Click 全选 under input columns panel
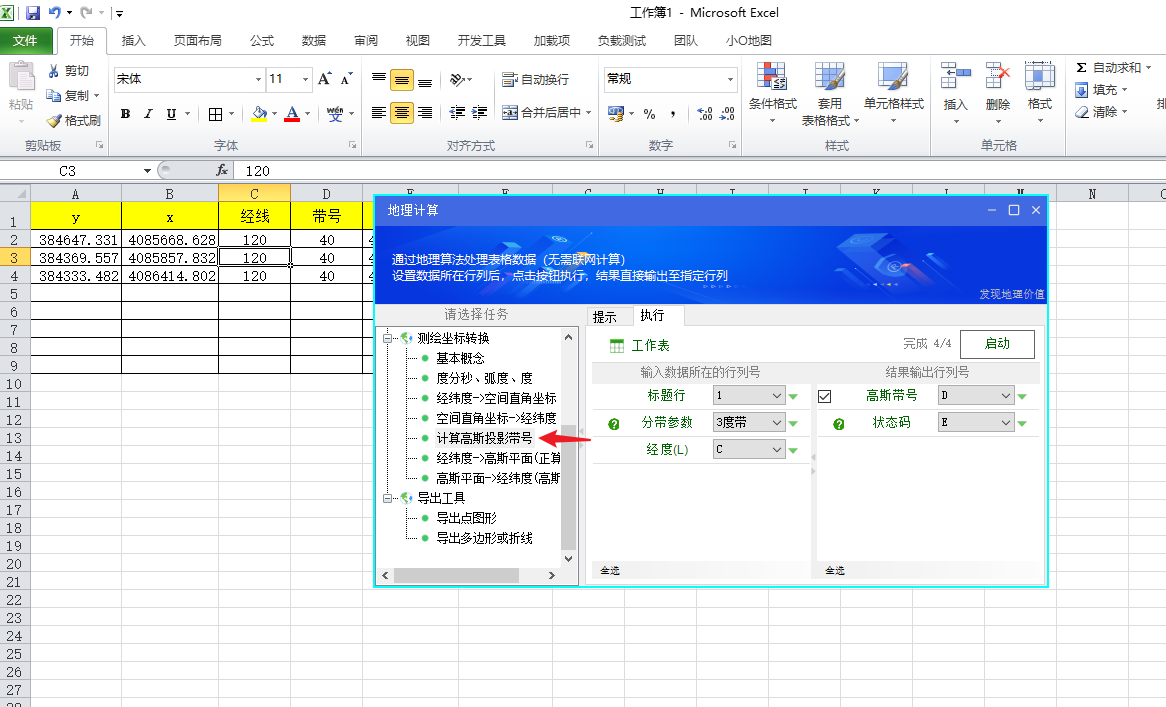 [610, 571]
